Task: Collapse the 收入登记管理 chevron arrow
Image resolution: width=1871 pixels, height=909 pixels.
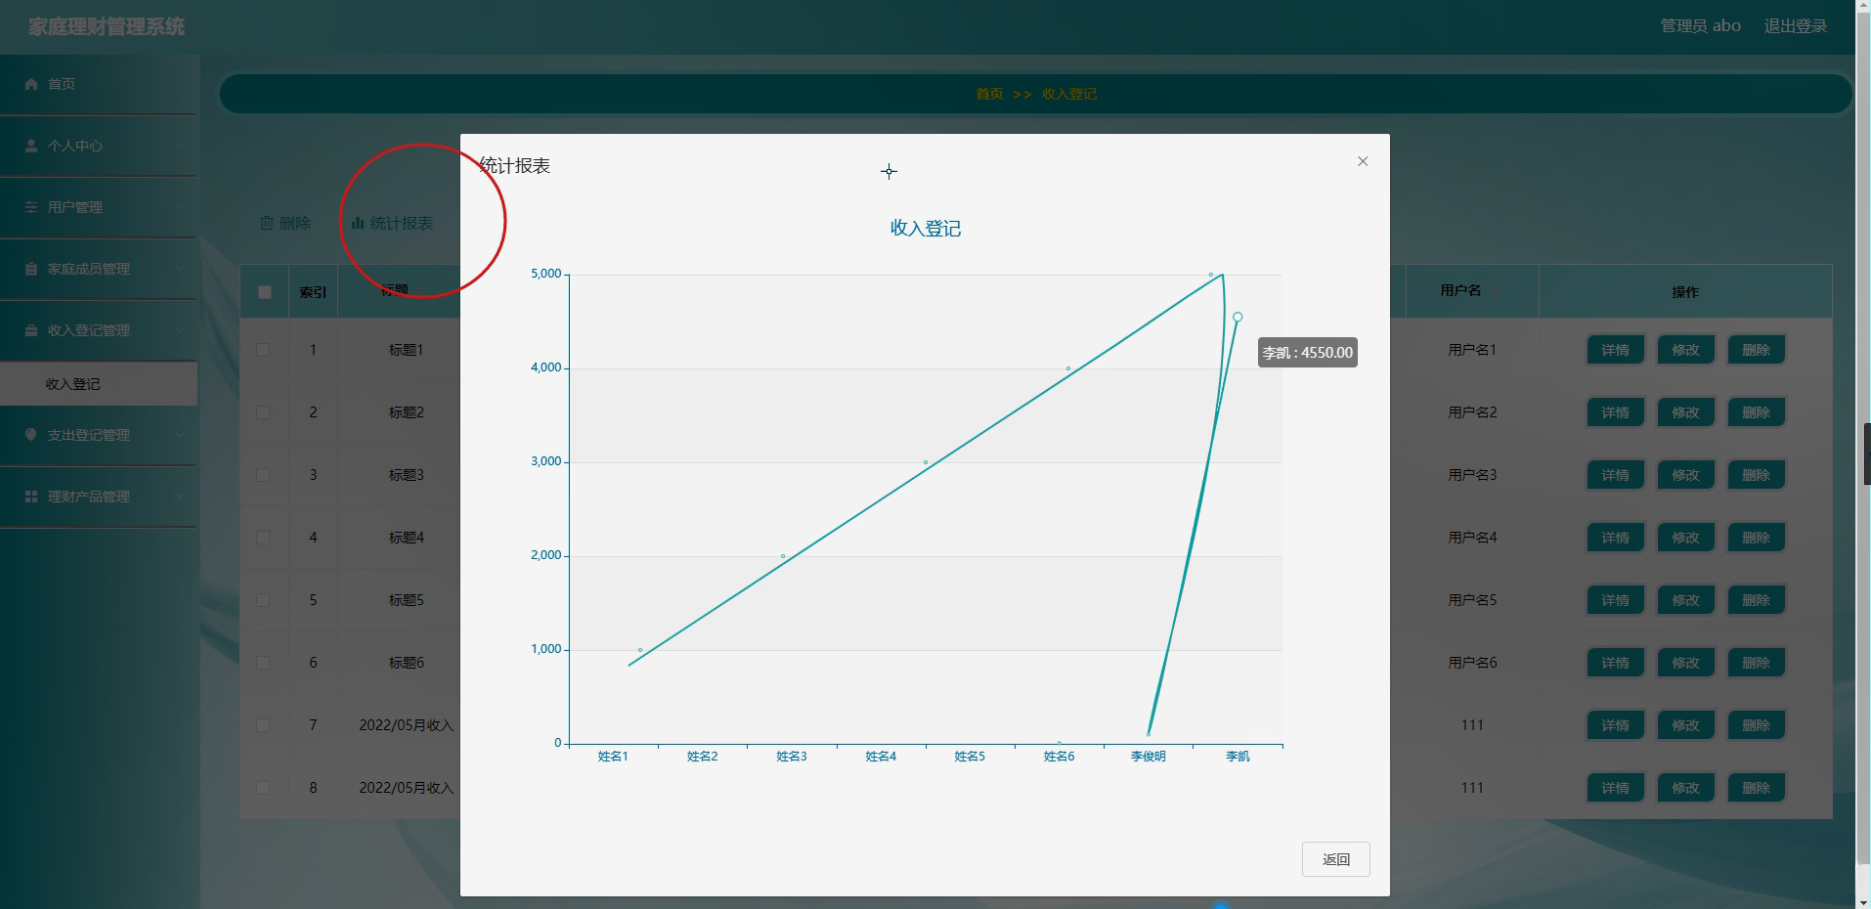Action: pos(180,330)
